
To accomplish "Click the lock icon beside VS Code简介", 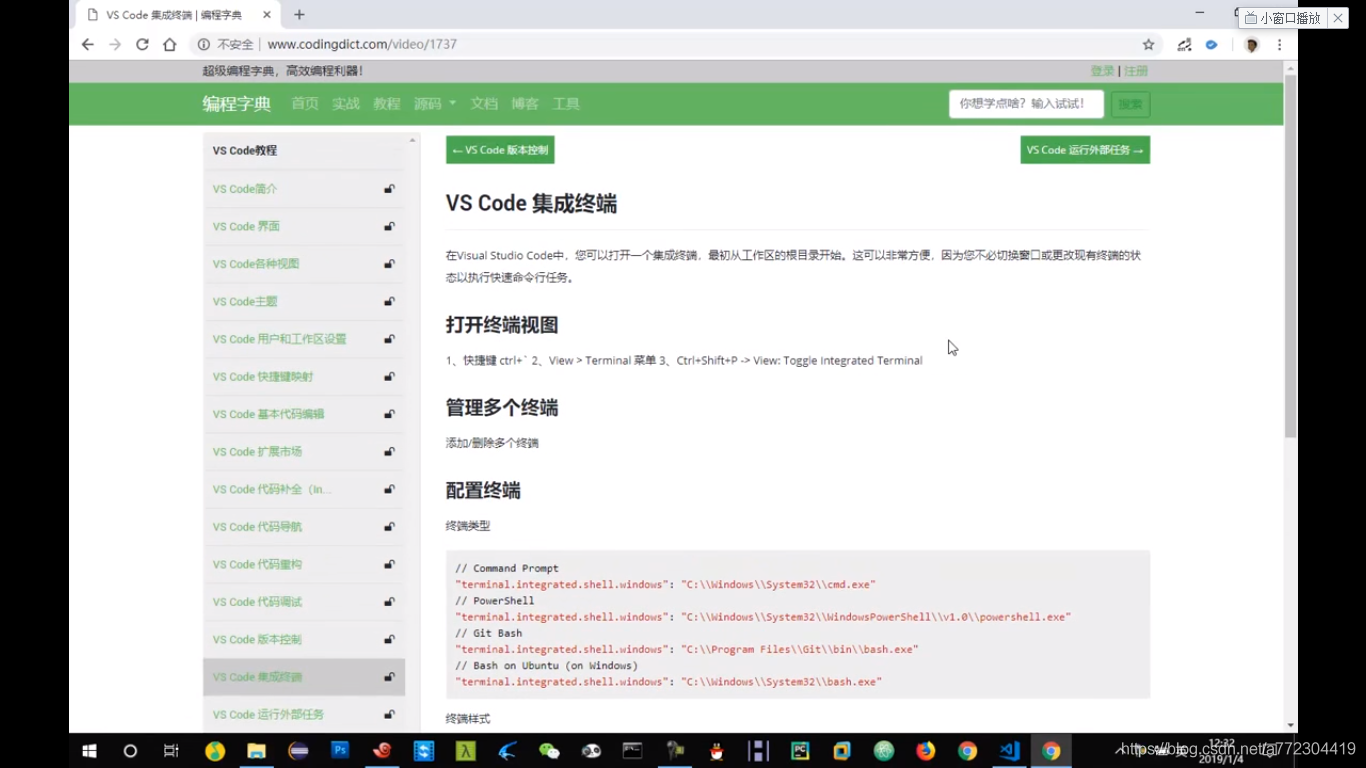I will tap(389, 189).
